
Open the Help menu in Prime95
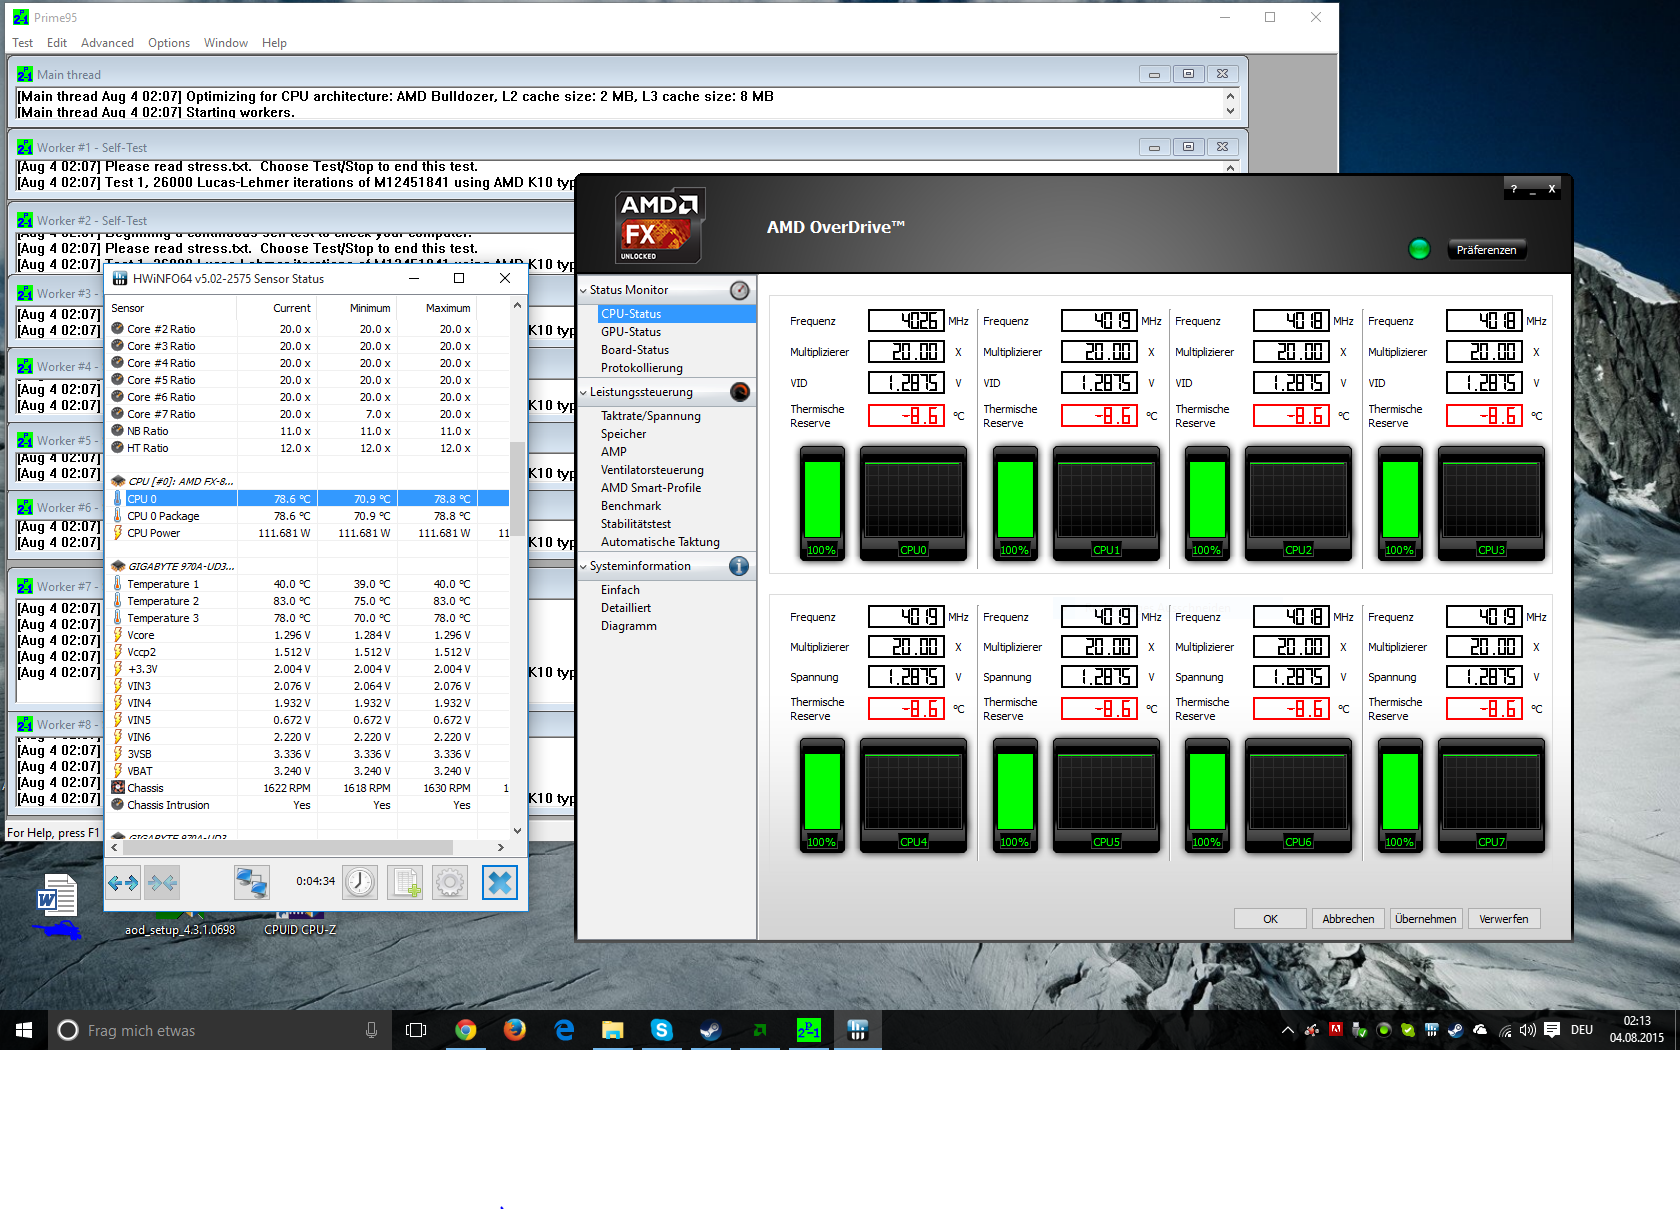(274, 43)
